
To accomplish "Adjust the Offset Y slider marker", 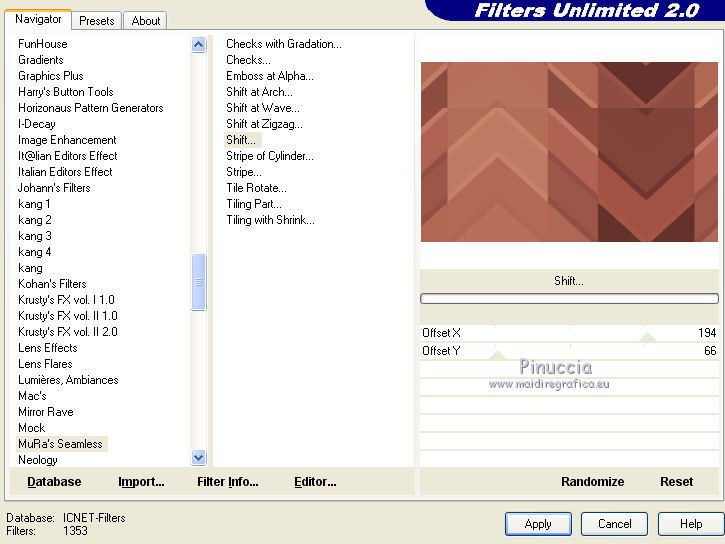I will pyautogui.click(x=498, y=355).
